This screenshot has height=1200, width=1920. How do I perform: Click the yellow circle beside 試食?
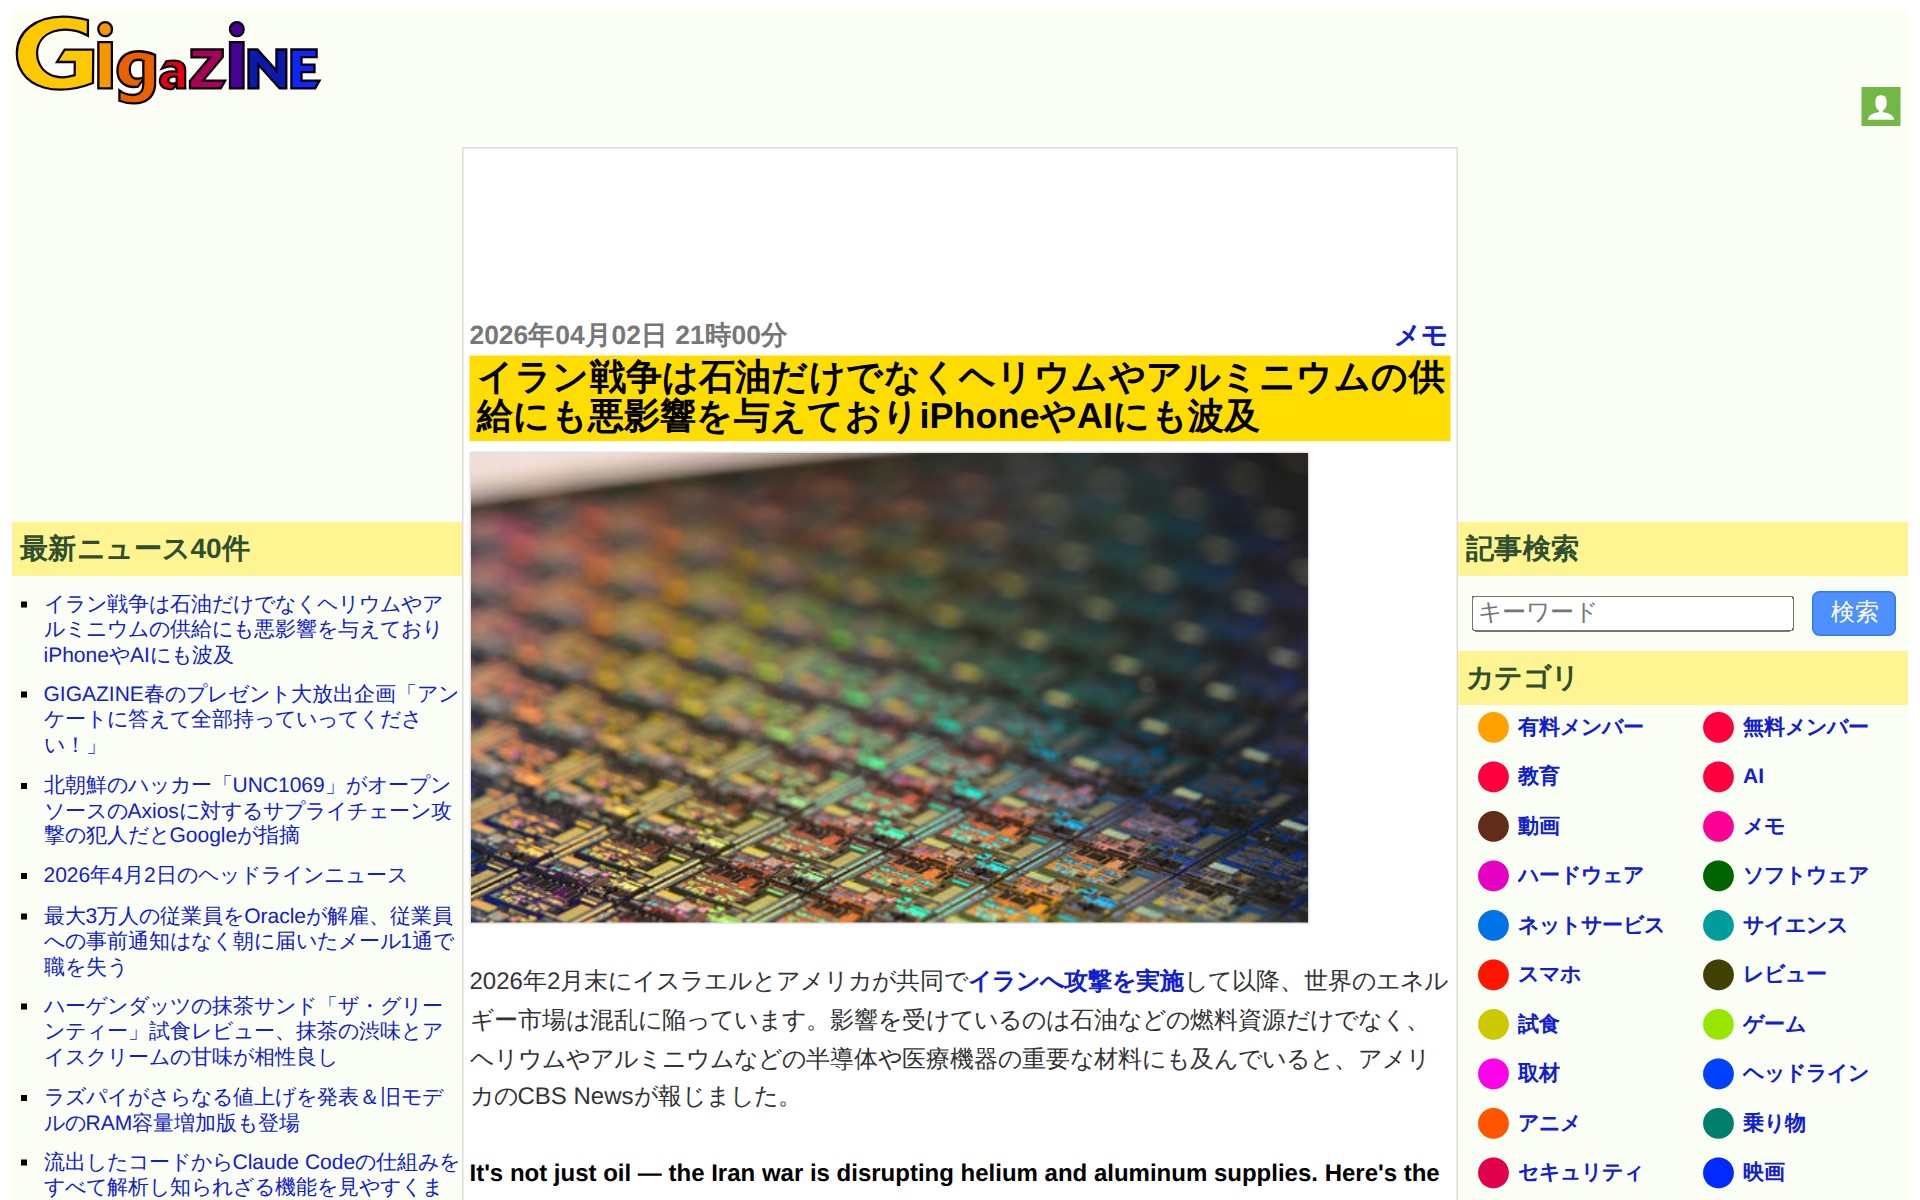tap(1493, 1024)
